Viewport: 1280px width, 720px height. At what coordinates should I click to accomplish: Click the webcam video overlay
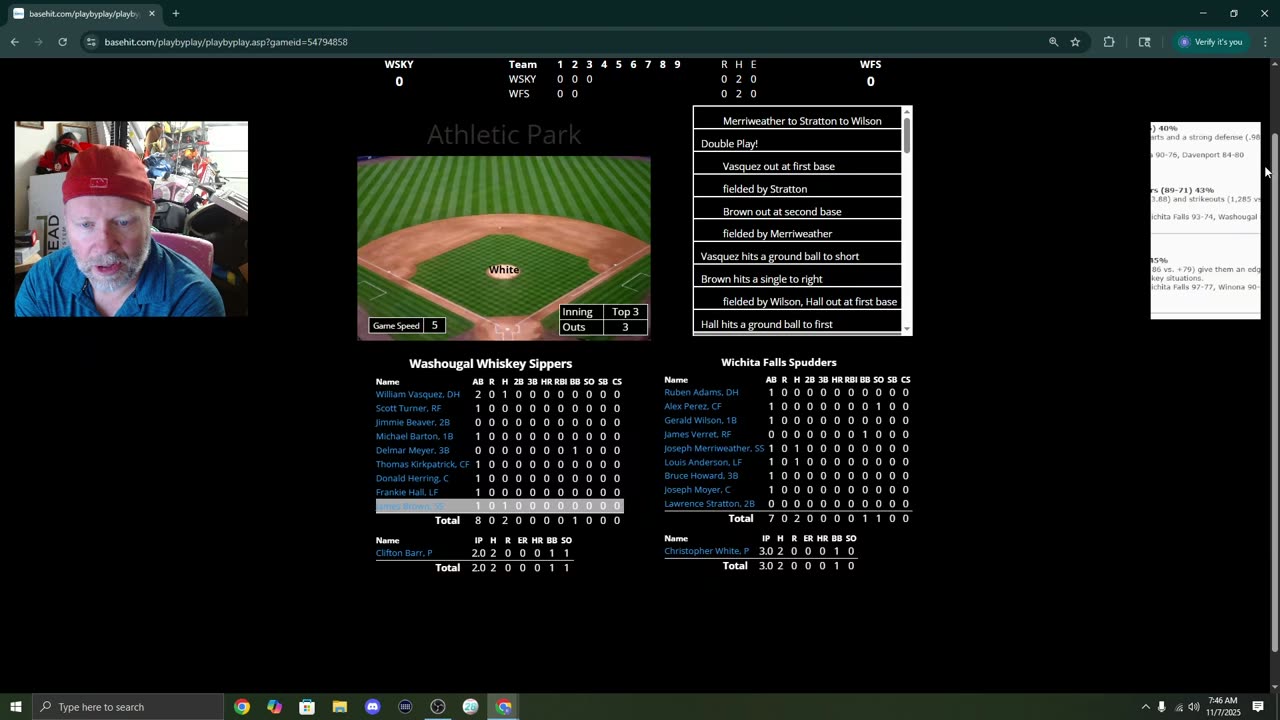point(131,219)
